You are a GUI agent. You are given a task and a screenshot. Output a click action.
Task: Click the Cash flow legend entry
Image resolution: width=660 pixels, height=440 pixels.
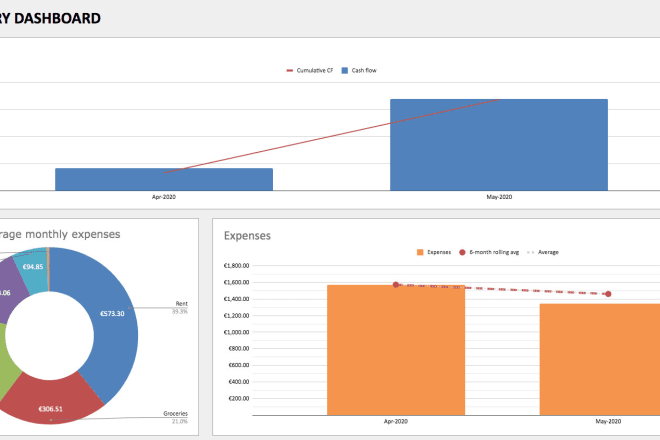point(359,70)
